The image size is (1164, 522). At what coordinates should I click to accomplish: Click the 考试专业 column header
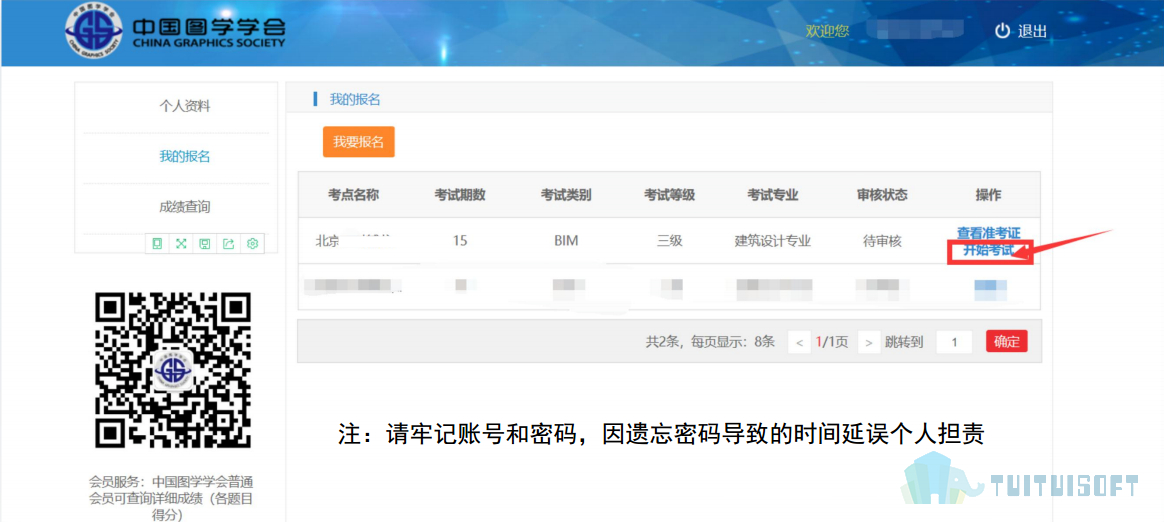coord(773,195)
